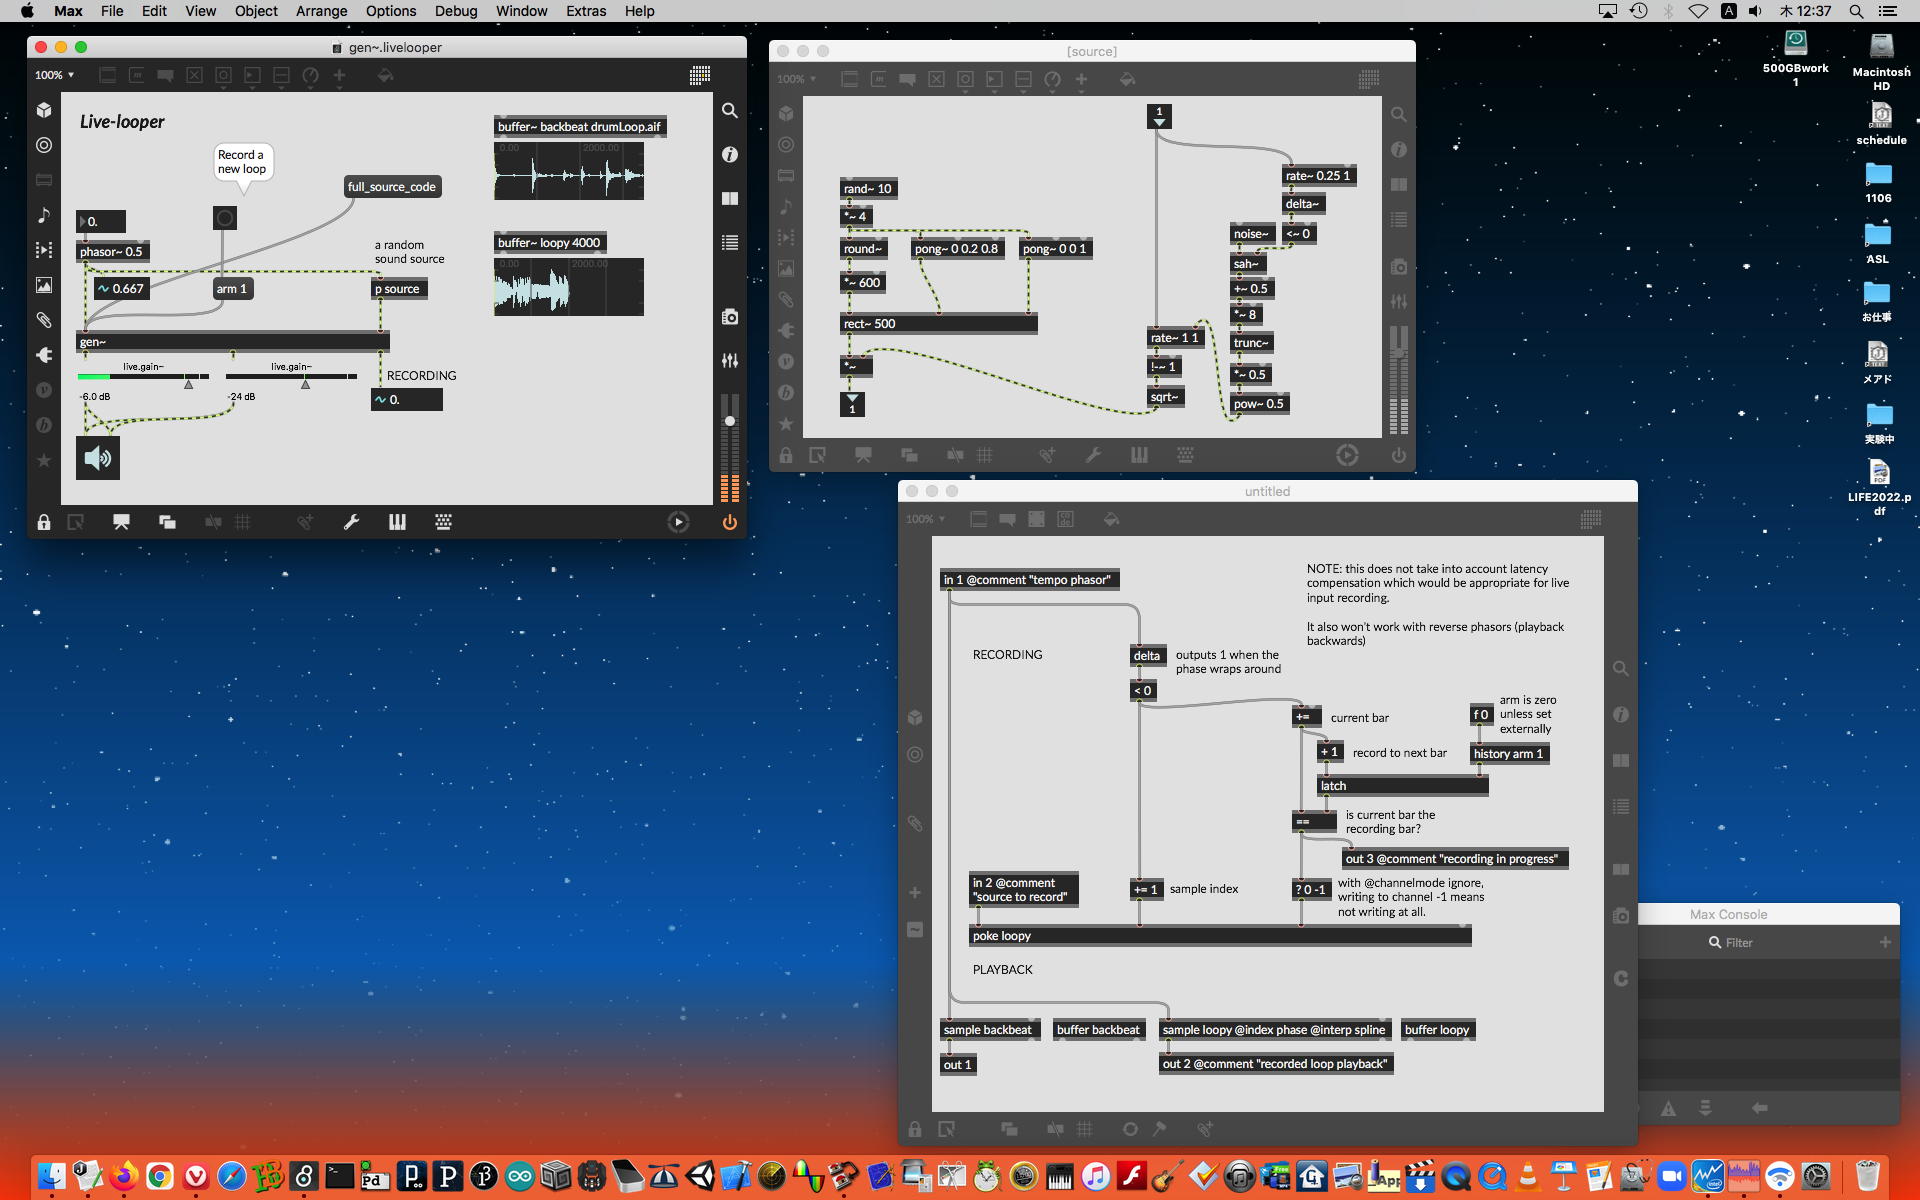Open the Arrange menu
This screenshot has height=1200, width=1920.
tap(321, 11)
